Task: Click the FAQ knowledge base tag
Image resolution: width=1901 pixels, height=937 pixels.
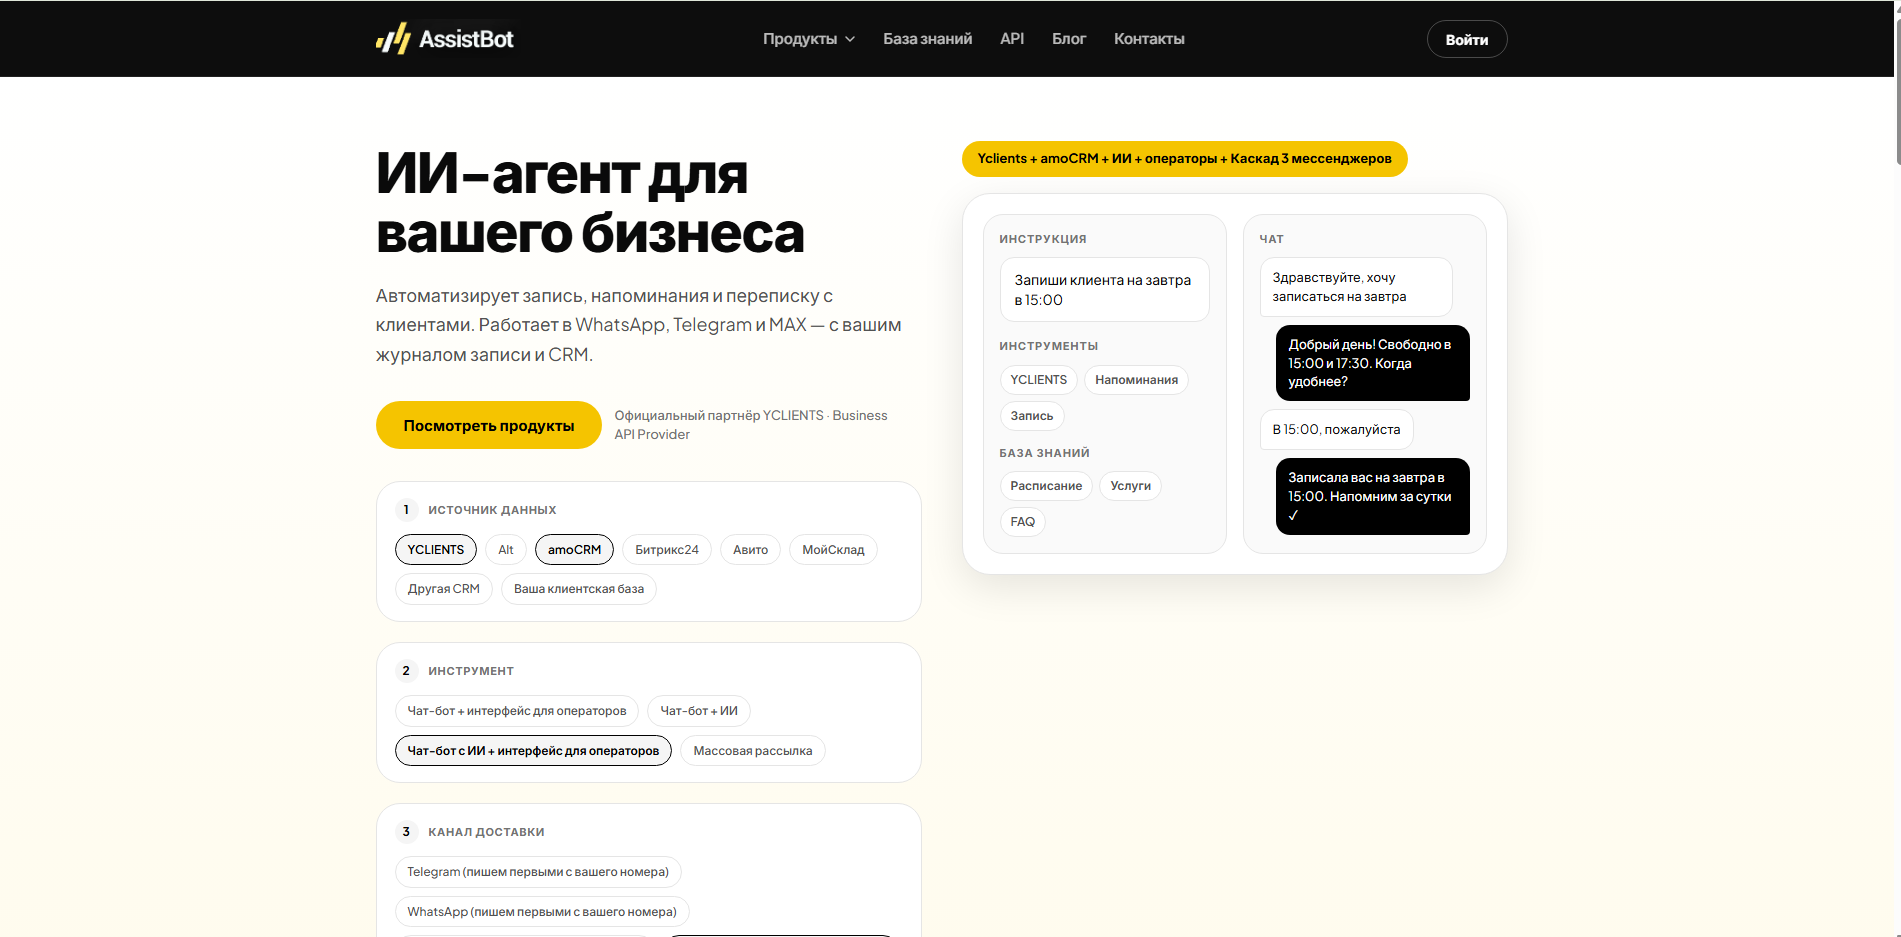Action: click(x=1023, y=522)
